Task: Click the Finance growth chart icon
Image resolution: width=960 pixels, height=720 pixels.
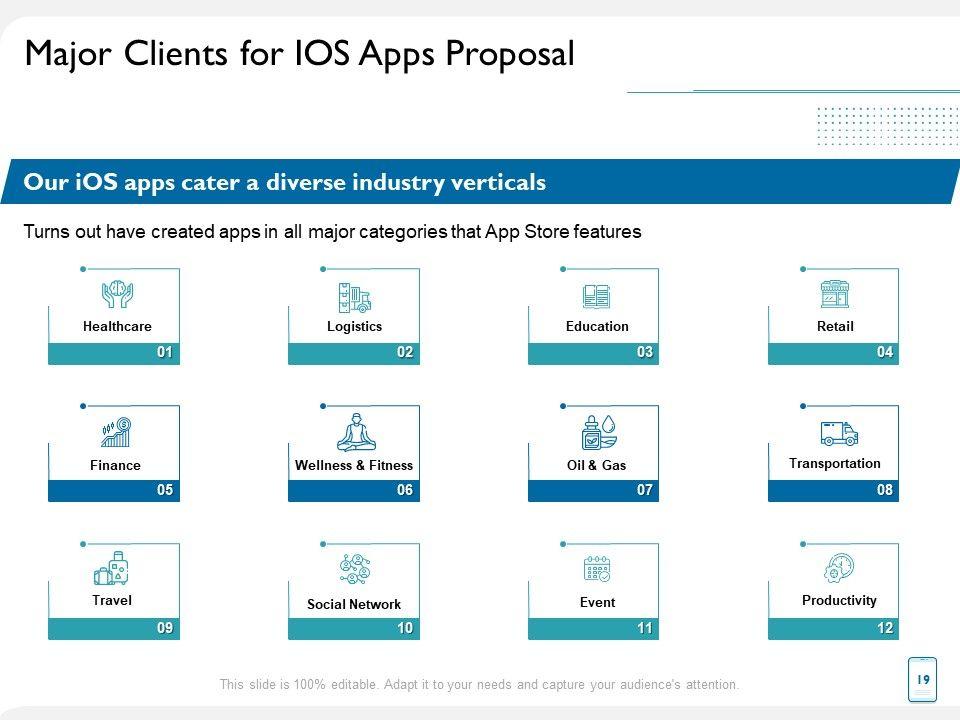Action: pos(116,432)
